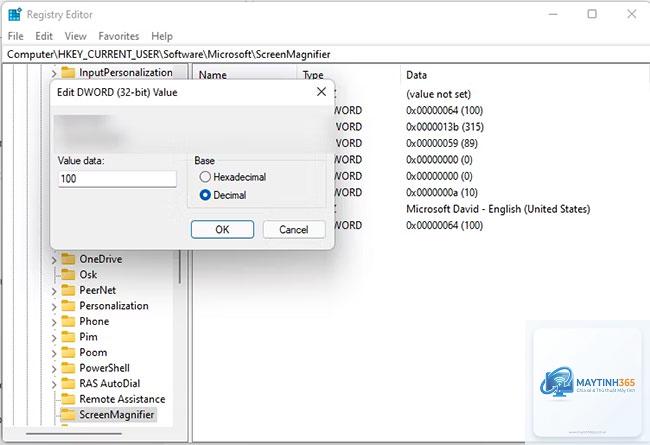The height and width of the screenshot is (445, 650).
Task: Expand the RAS AutoDial key
Action: [x=54, y=385]
